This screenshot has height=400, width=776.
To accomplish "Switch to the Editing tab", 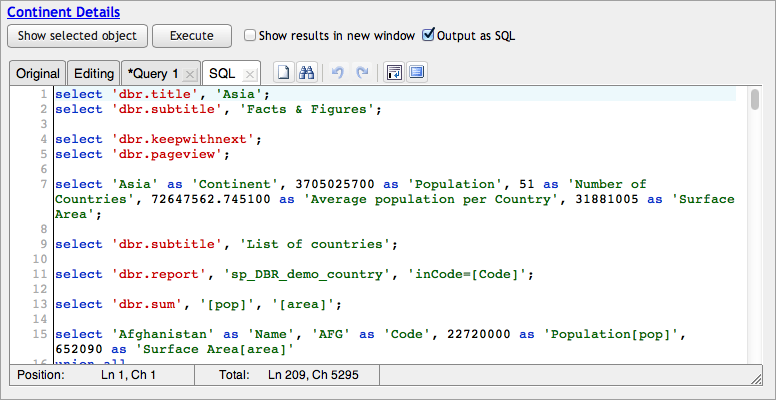I will click(x=93, y=74).
